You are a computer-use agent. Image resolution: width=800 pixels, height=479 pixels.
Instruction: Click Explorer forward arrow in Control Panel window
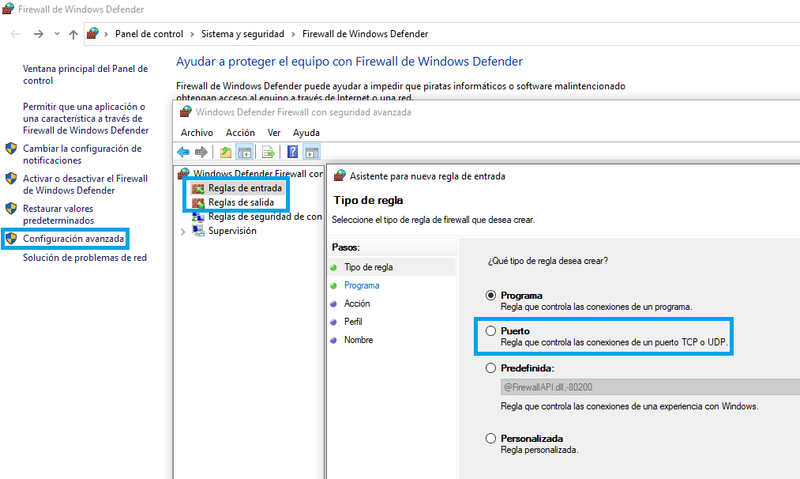38,34
